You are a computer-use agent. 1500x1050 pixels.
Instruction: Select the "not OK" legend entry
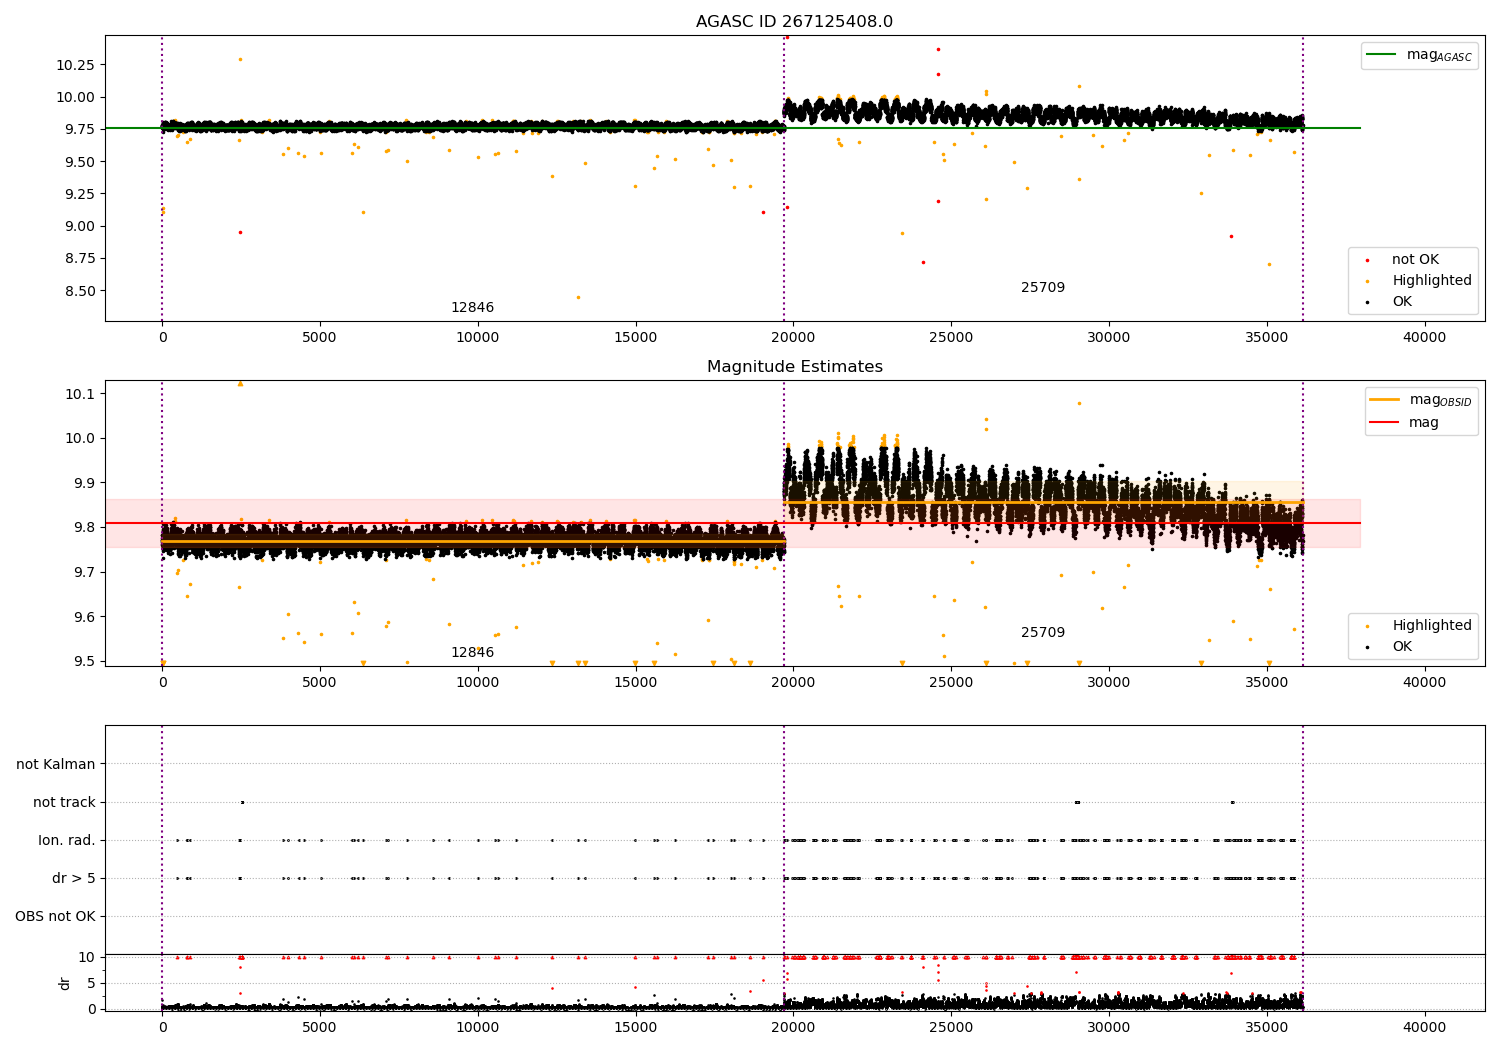click(x=1415, y=259)
